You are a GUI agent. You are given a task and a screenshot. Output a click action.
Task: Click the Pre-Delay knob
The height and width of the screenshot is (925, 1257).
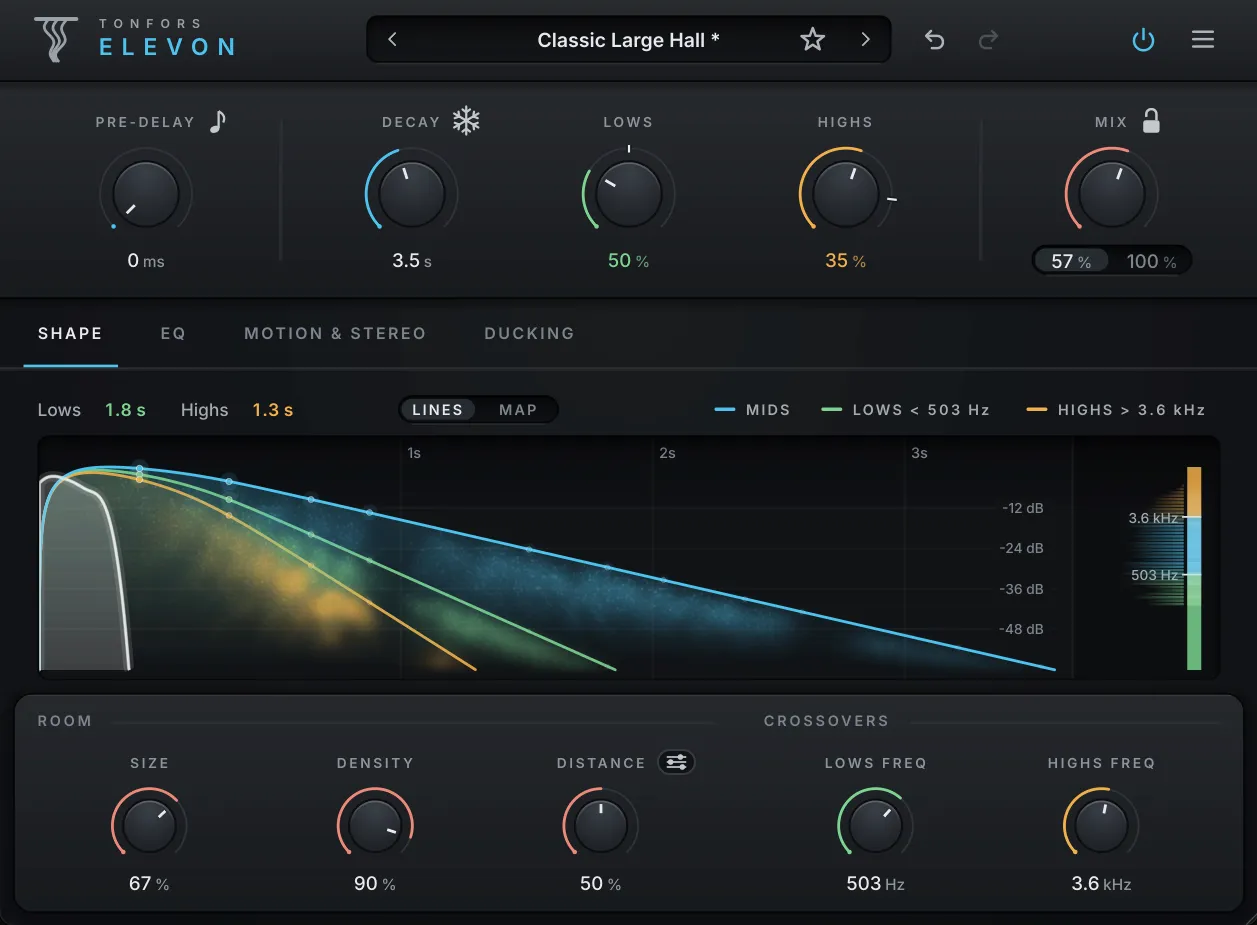click(x=145, y=194)
